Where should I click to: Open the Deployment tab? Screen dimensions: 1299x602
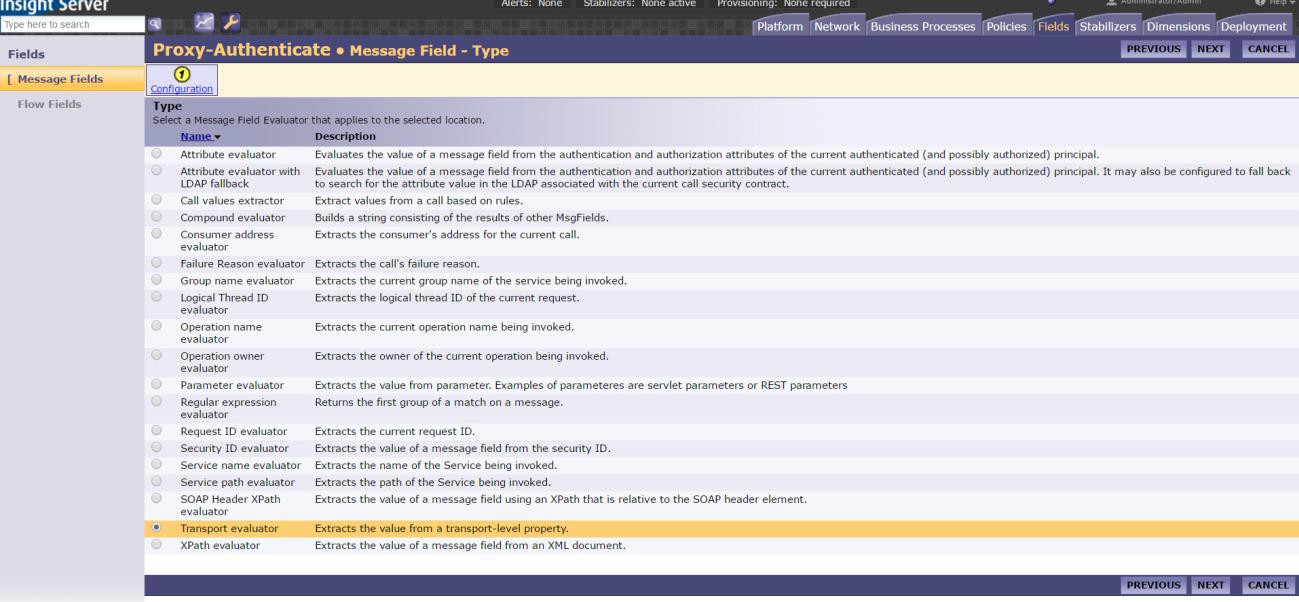point(1252,27)
